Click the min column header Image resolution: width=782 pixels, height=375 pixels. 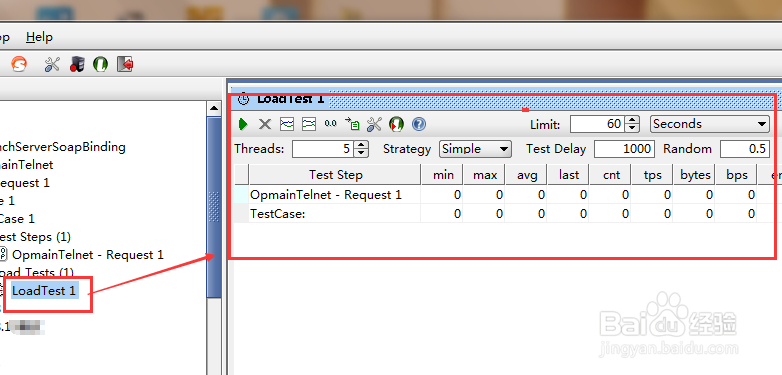click(442, 175)
